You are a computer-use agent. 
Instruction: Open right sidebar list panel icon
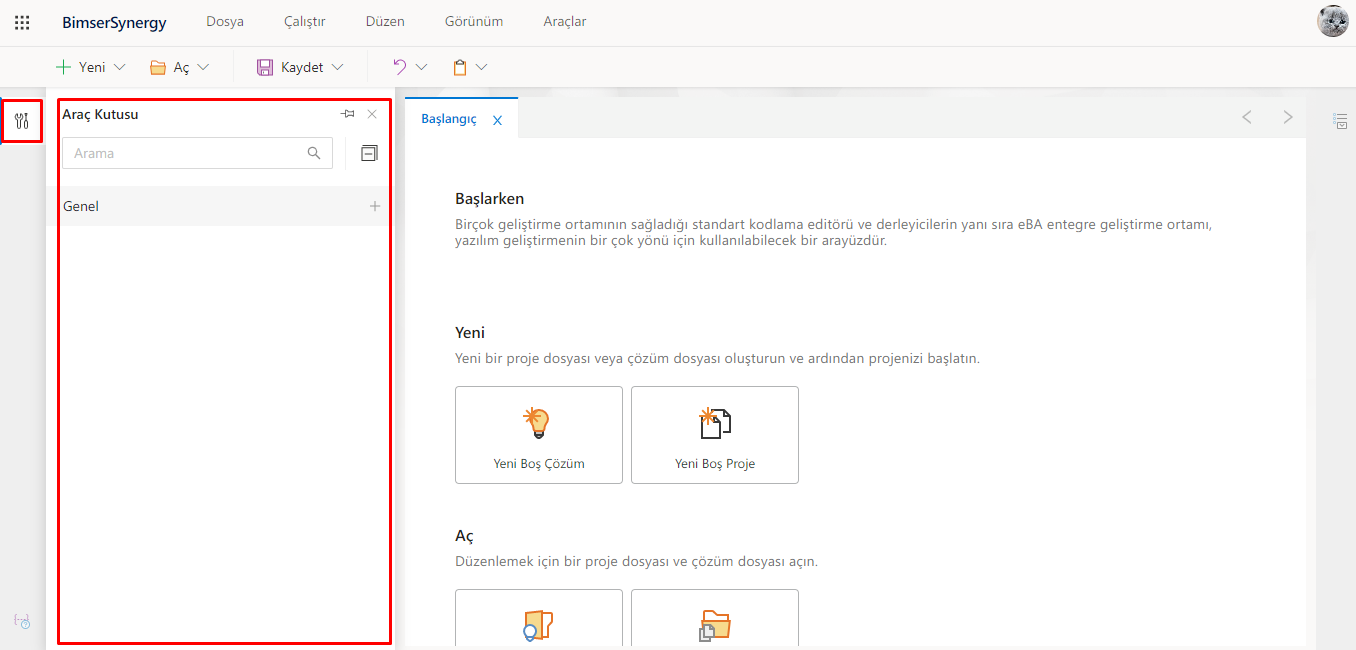point(1340,121)
